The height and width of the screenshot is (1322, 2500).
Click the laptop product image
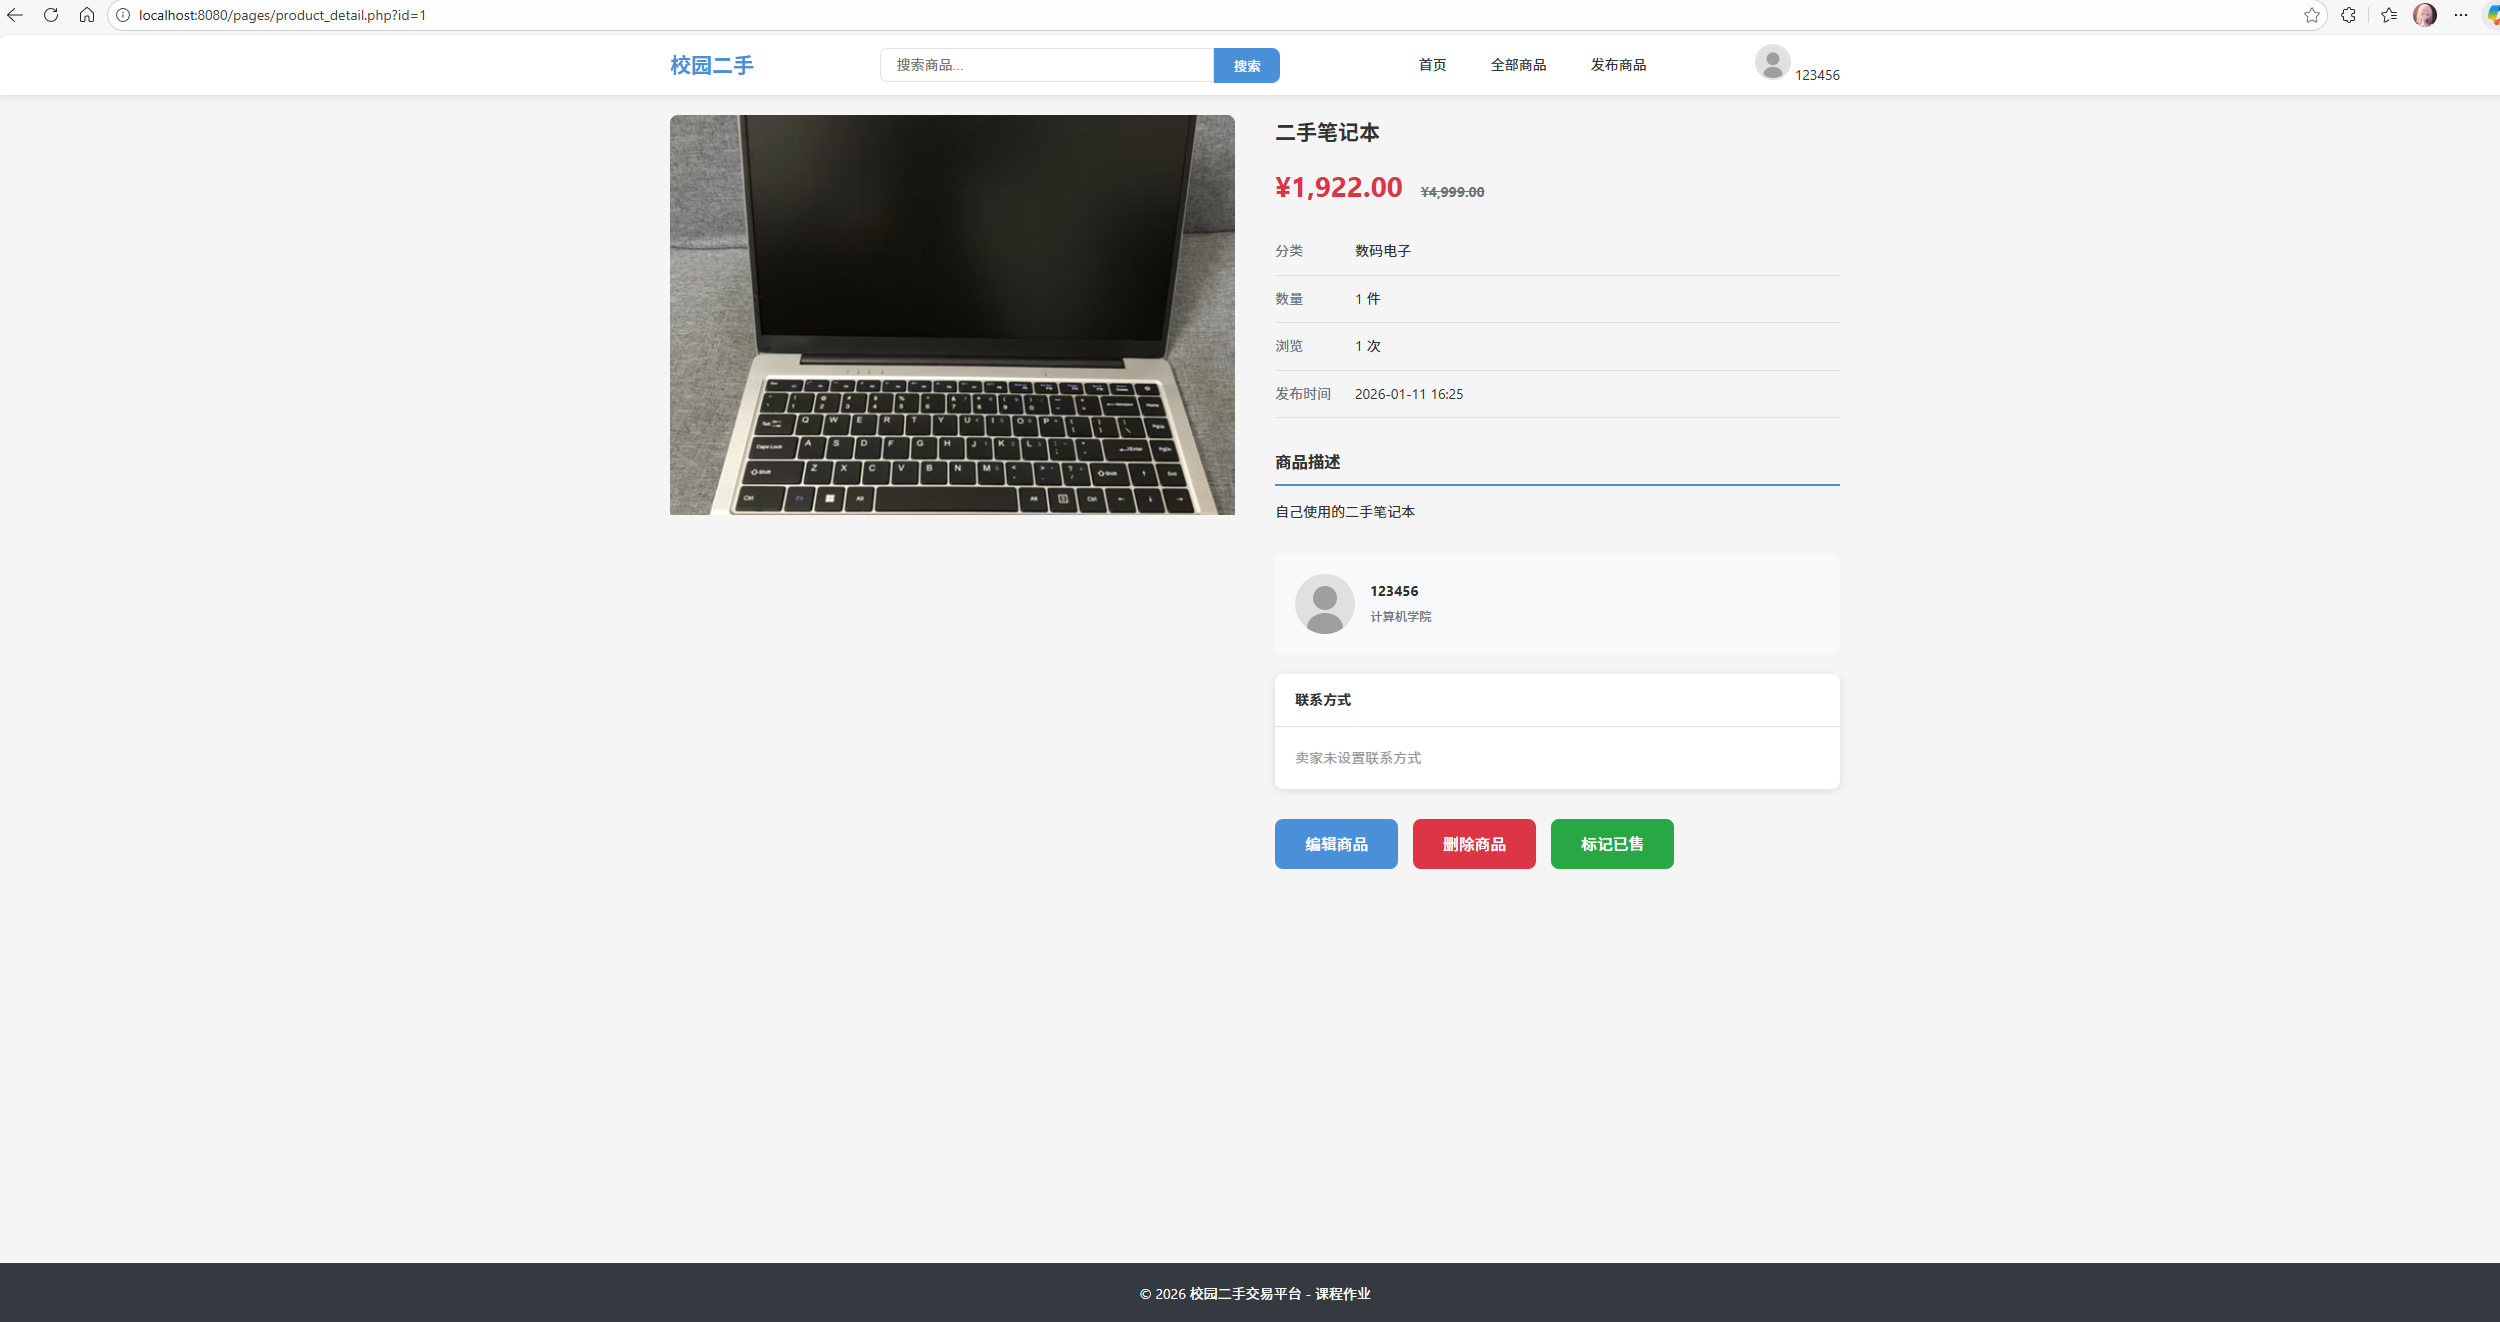pyautogui.click(x=951, y=315)
